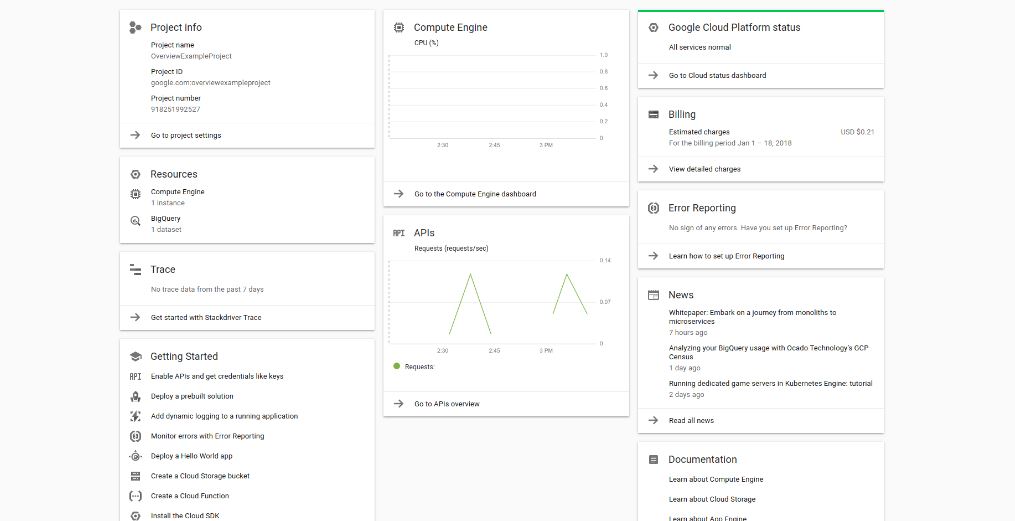Image resolution: width=1015 pixels, height=521 pixels.
Task: Click the arrow icon beside Read all news
Action: [x=653, y=420]
